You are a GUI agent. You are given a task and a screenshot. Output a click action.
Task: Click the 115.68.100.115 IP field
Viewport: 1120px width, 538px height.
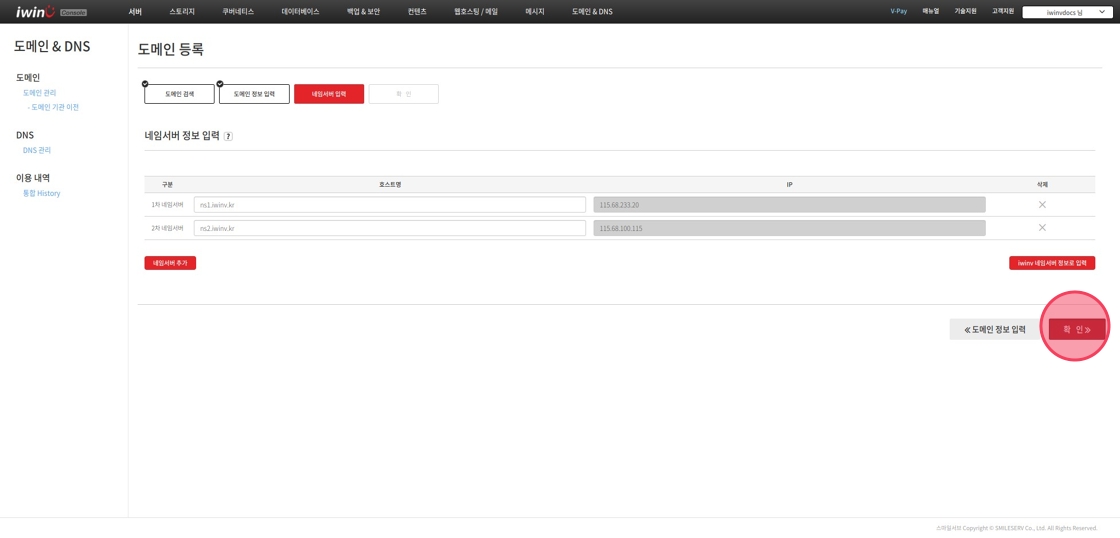pyautogui.click(x=789, y=229)
